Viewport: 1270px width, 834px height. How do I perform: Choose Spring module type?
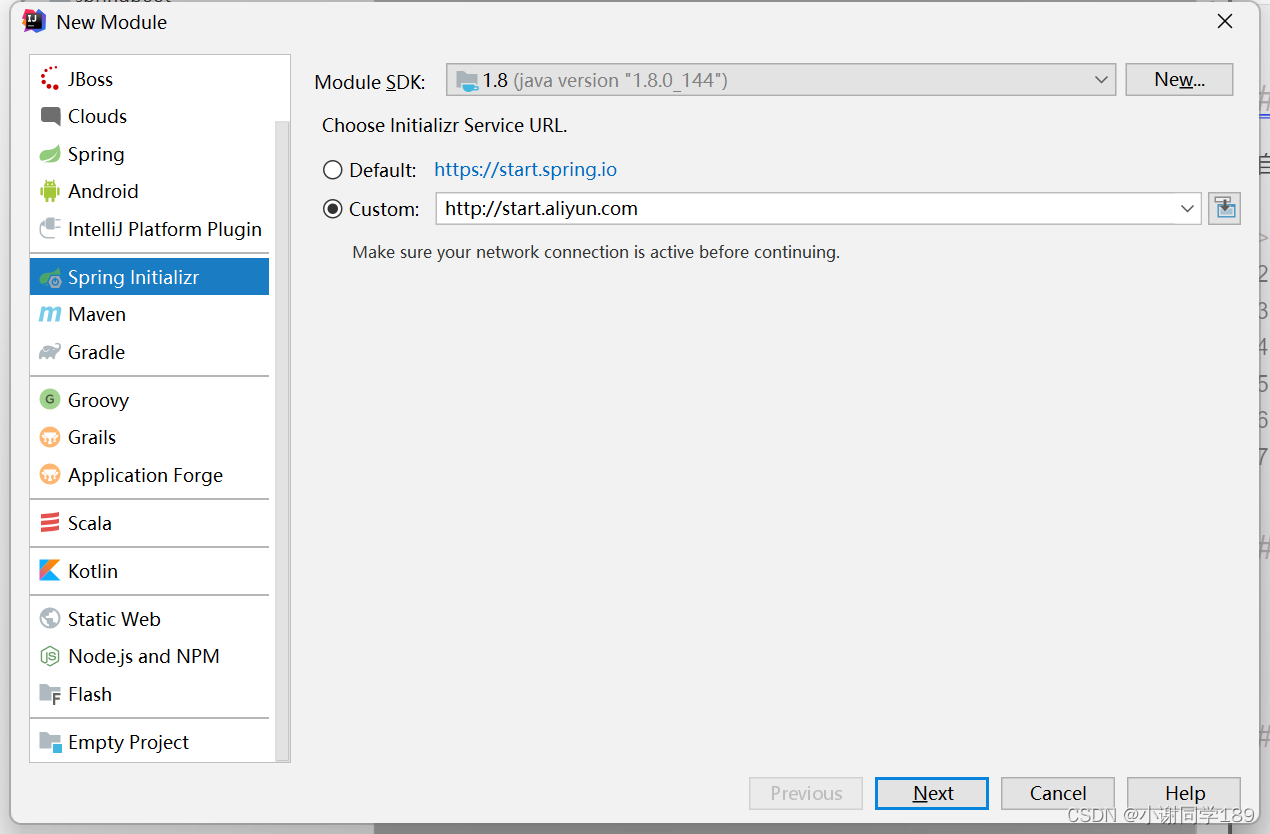[150, 154]
